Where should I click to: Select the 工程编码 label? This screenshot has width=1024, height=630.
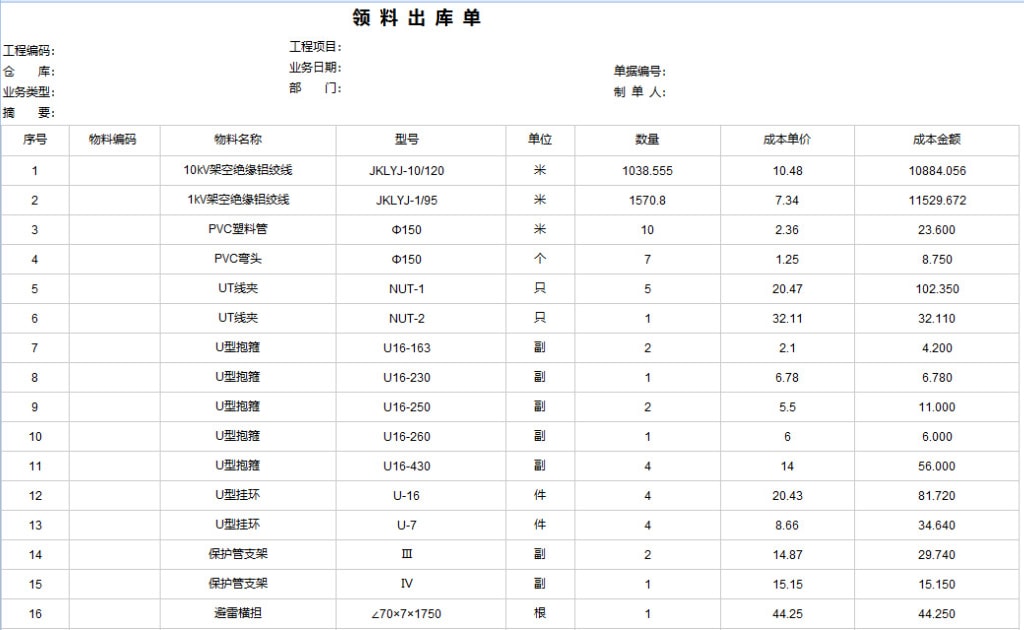29,51
